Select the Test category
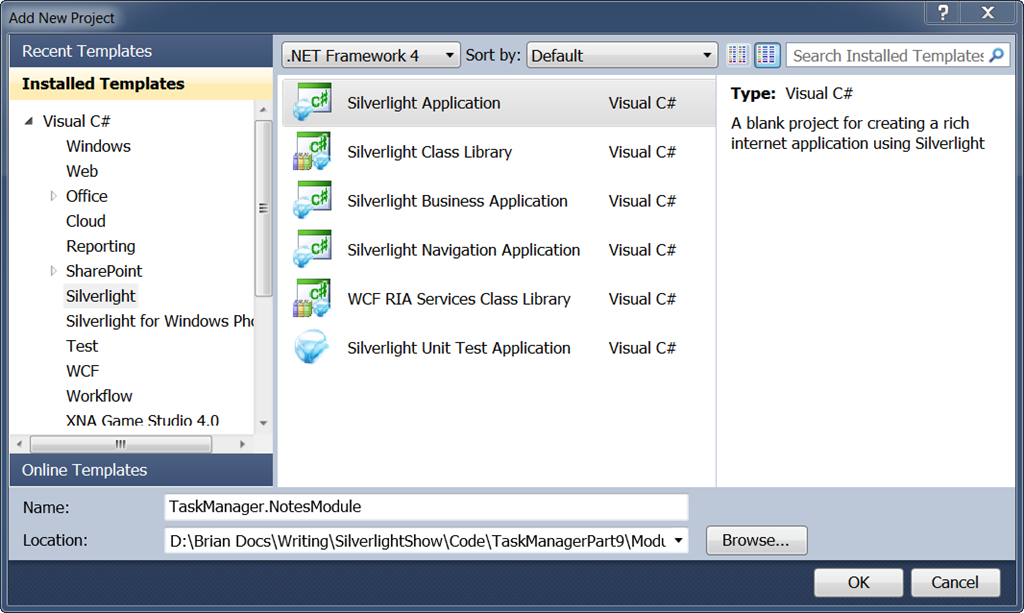The height and width of the screenshot is (613, 1024). 82,346
